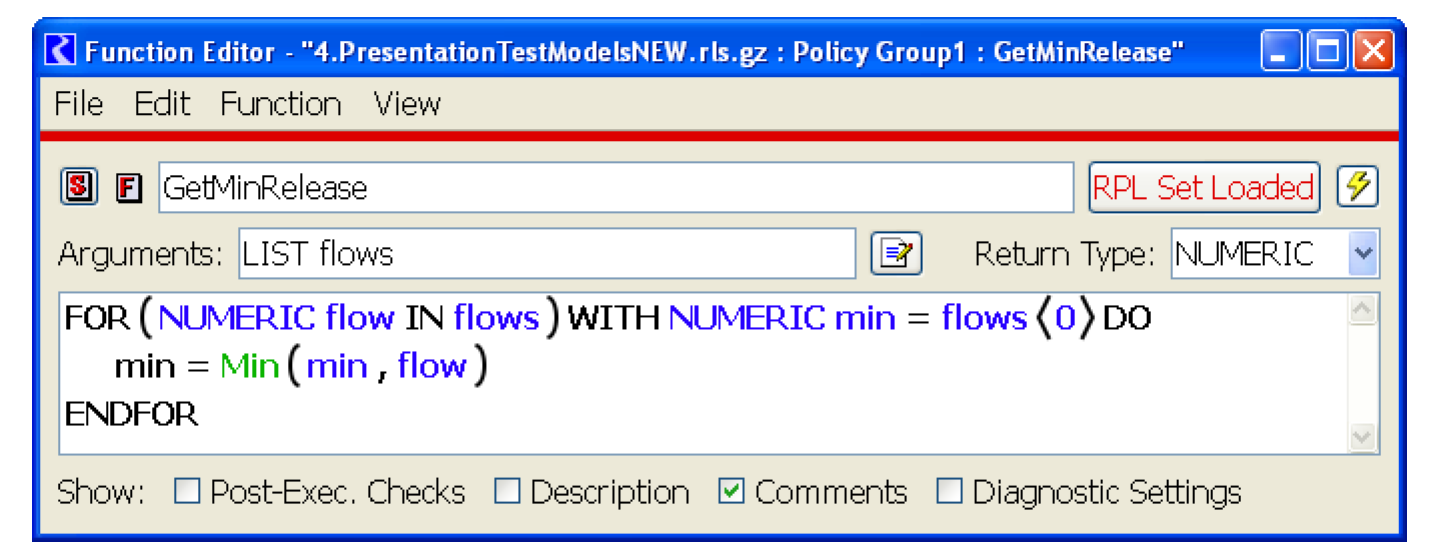Click the scroll down arrow in code pane

(1362, 437)
